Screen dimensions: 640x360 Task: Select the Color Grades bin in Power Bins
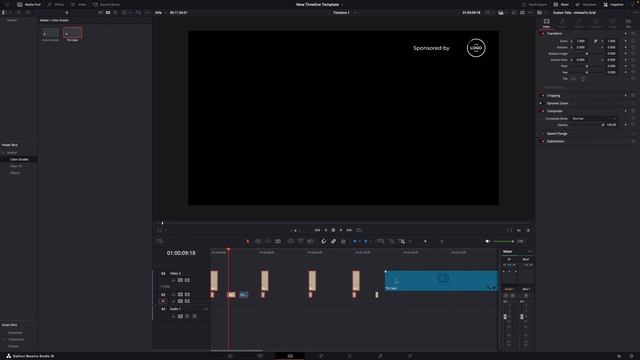point(19,159)
